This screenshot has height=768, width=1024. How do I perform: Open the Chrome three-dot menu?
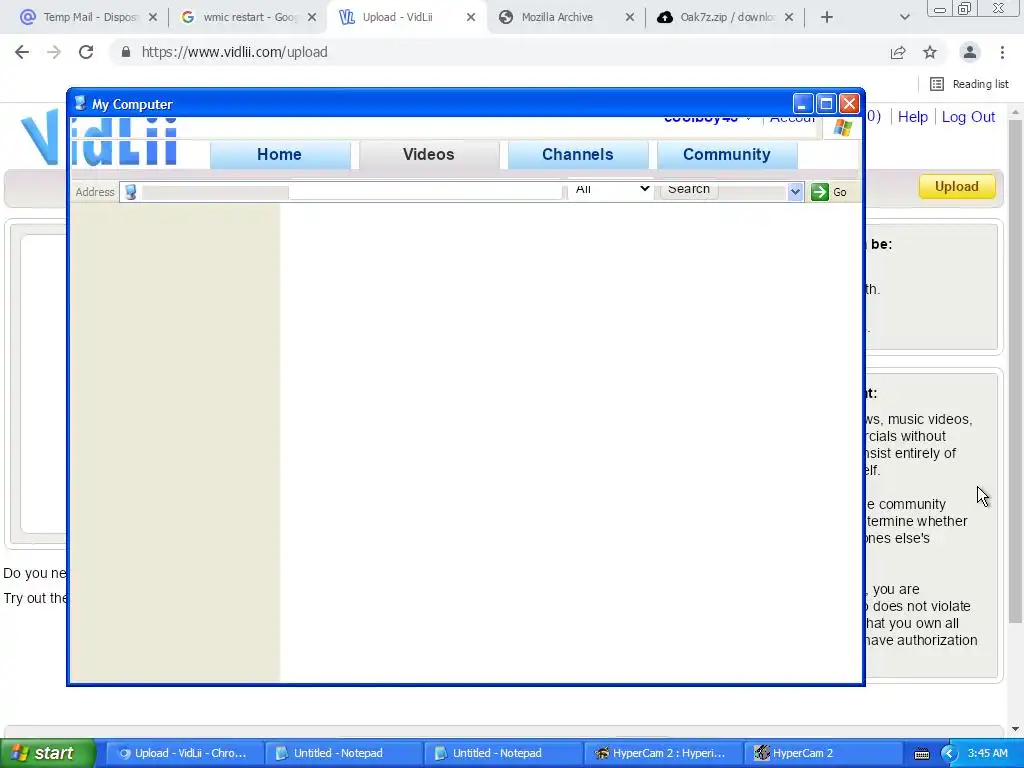pos(1002,52)
